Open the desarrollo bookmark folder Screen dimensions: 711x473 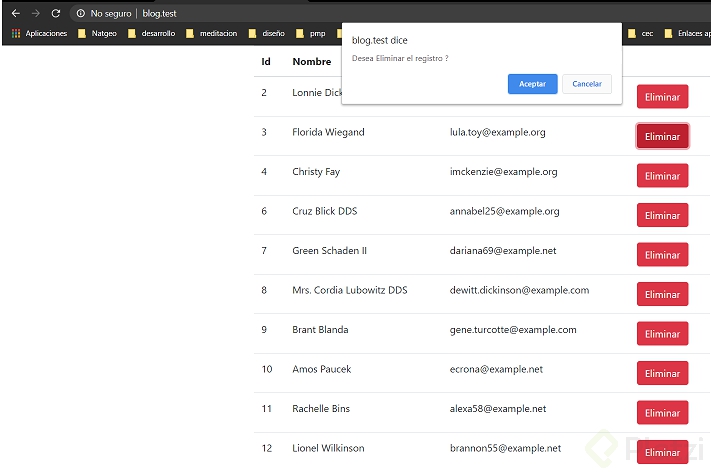[x=152, y=33]
